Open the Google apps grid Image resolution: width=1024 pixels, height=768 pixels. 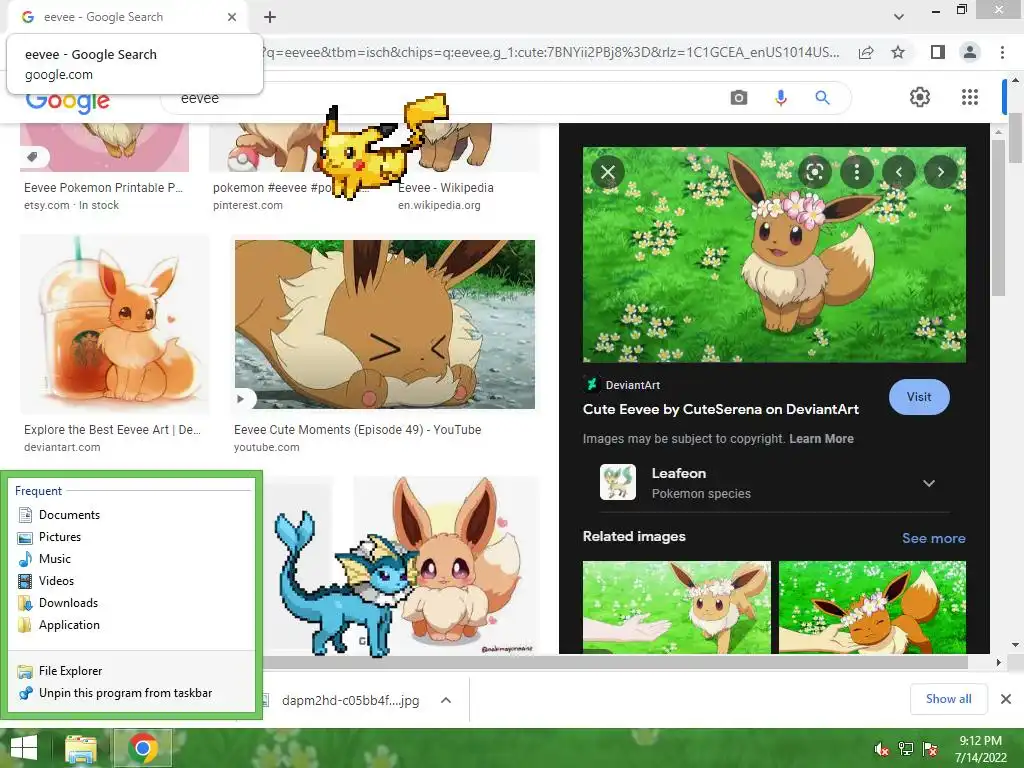click(x=970, y=97)
